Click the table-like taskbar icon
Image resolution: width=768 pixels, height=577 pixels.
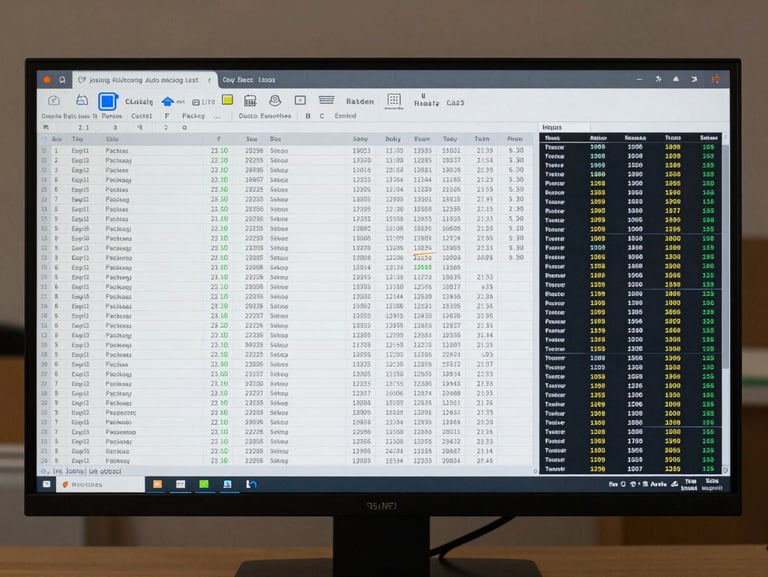click(x=181, y=484)
